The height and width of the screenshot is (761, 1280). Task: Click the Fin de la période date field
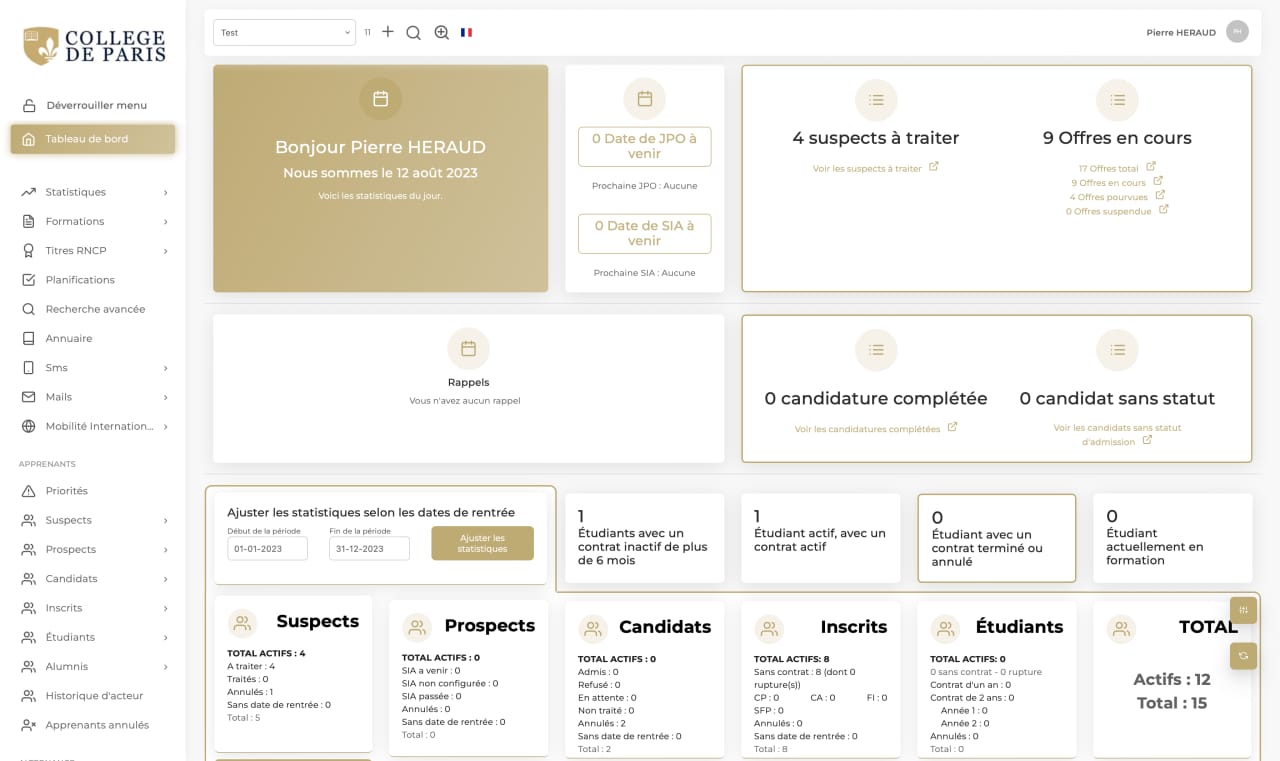point(369,549)
